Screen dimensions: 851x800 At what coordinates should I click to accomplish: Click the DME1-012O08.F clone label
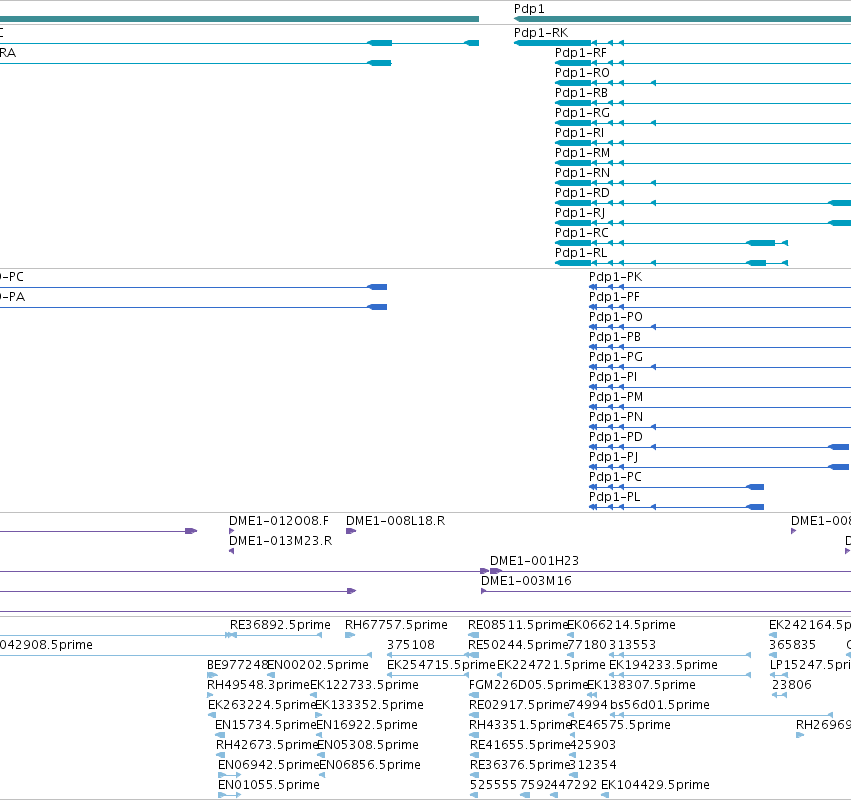click(x=279, y=521)
